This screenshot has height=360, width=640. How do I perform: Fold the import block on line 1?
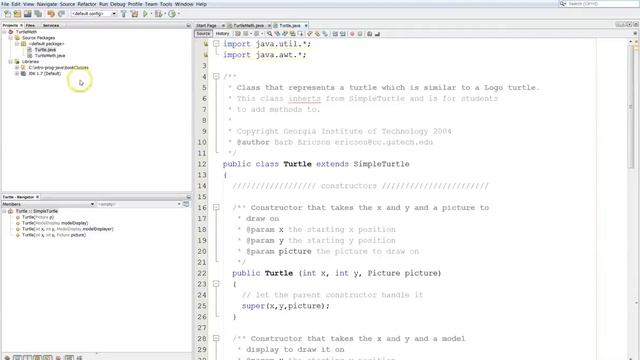pos(216,44)
